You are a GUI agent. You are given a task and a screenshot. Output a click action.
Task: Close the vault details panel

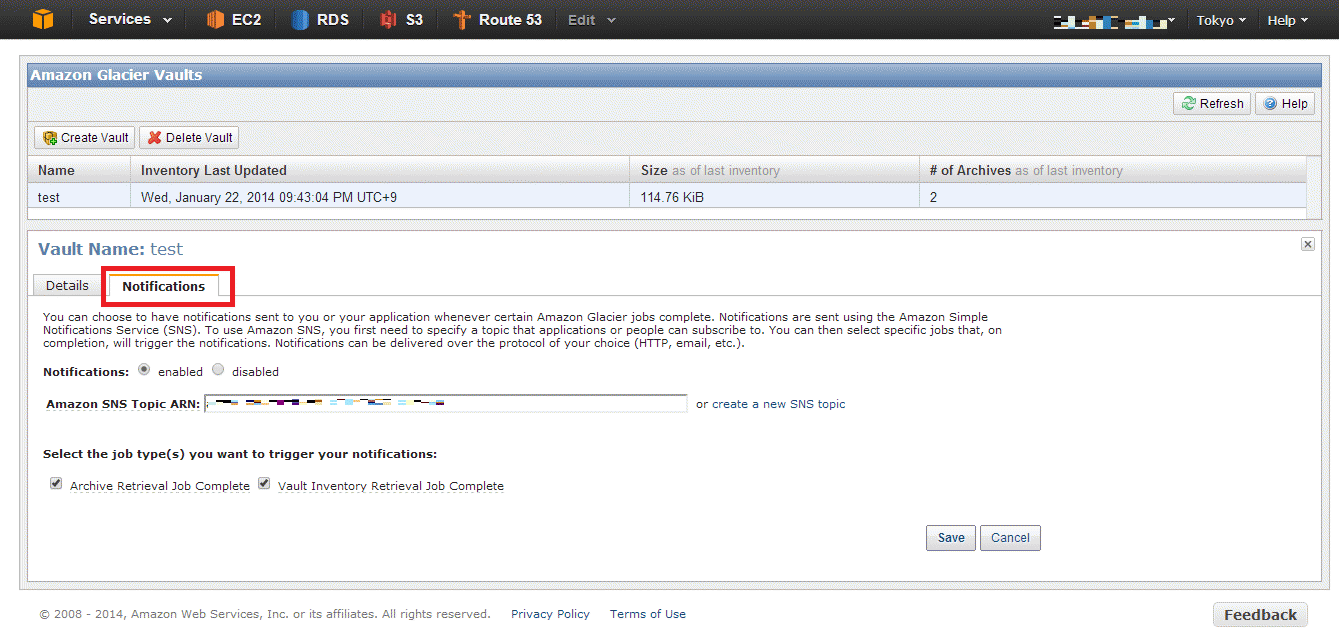coord(1308,244)
